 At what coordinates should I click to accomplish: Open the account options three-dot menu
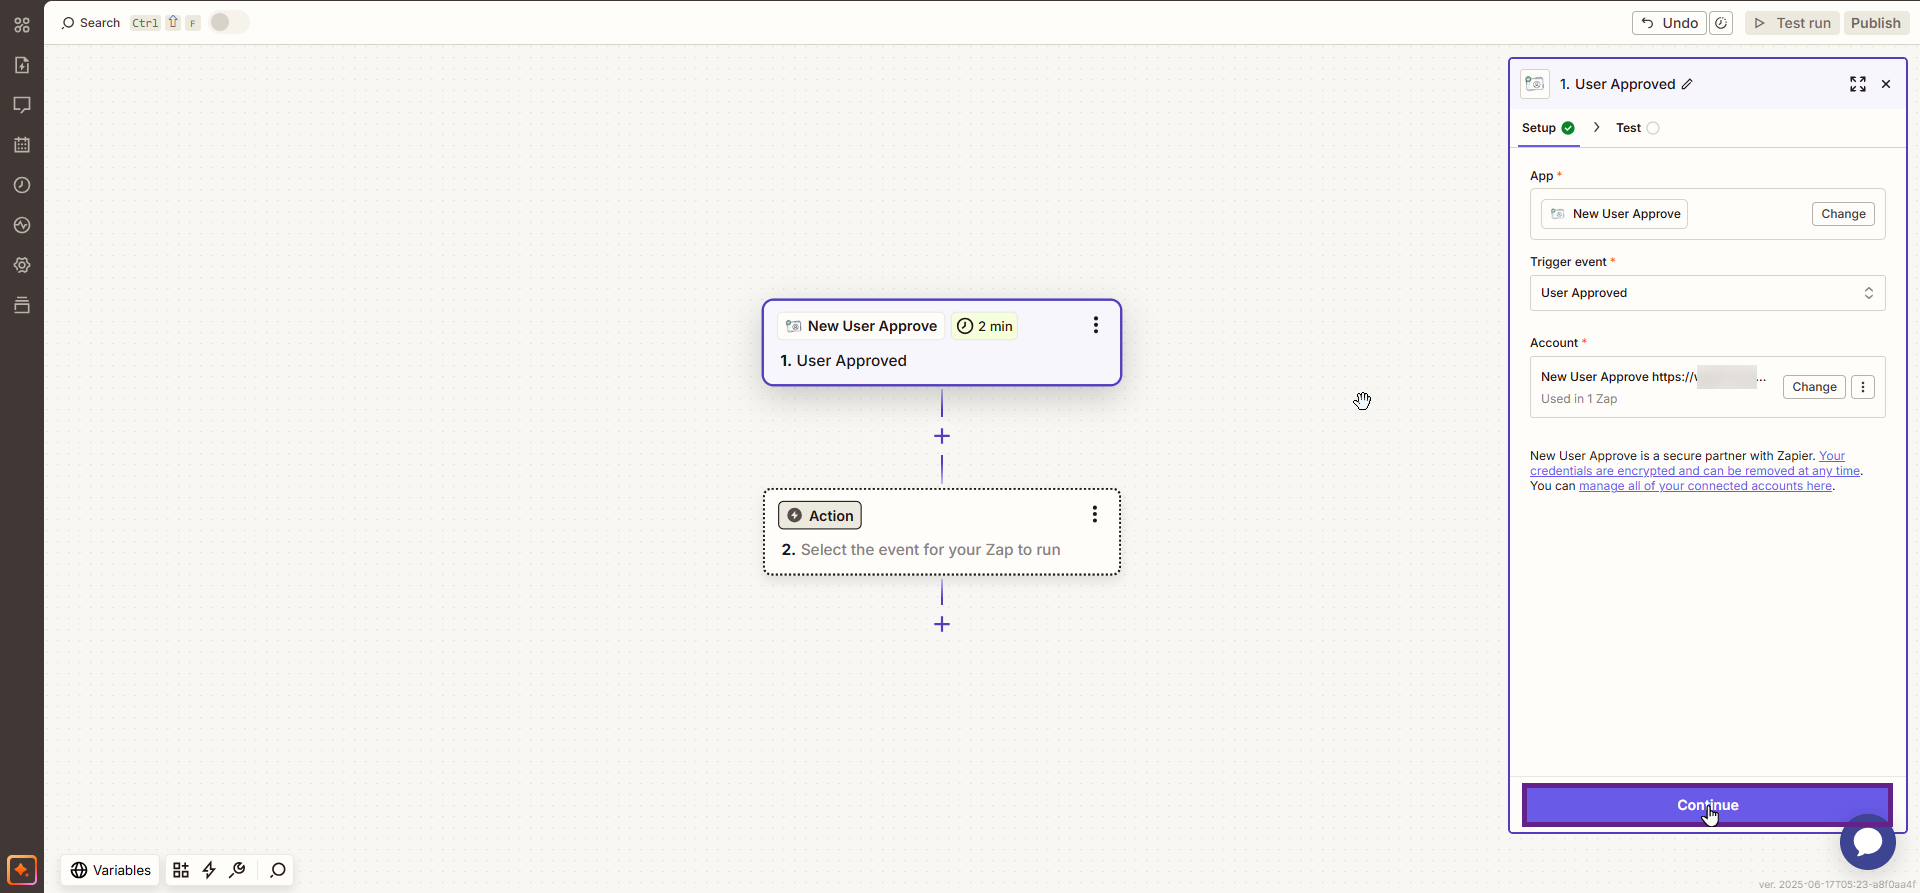[x=1862, y=387]
